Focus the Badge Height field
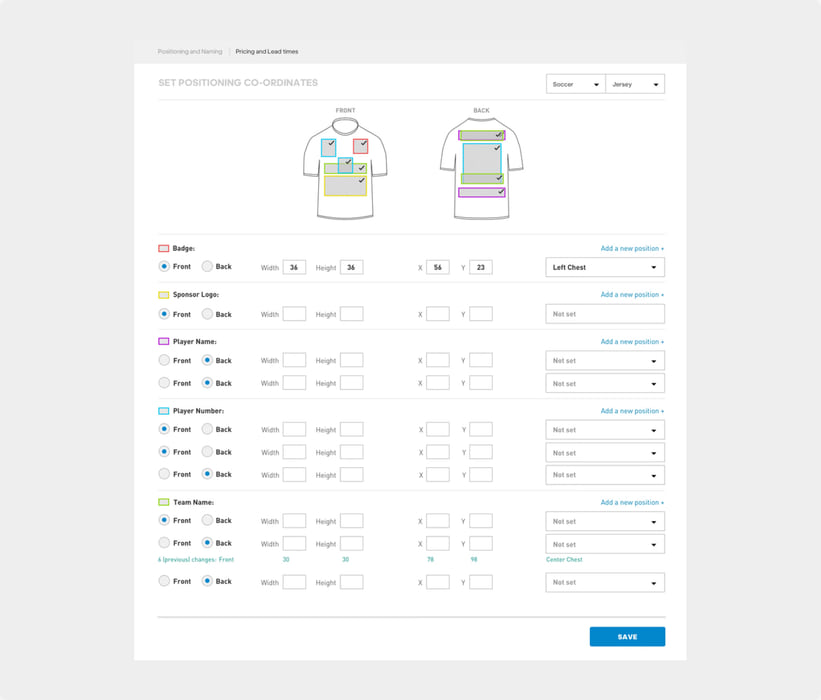The height and width of the screenshot is (700, 821). click(351, 267)
